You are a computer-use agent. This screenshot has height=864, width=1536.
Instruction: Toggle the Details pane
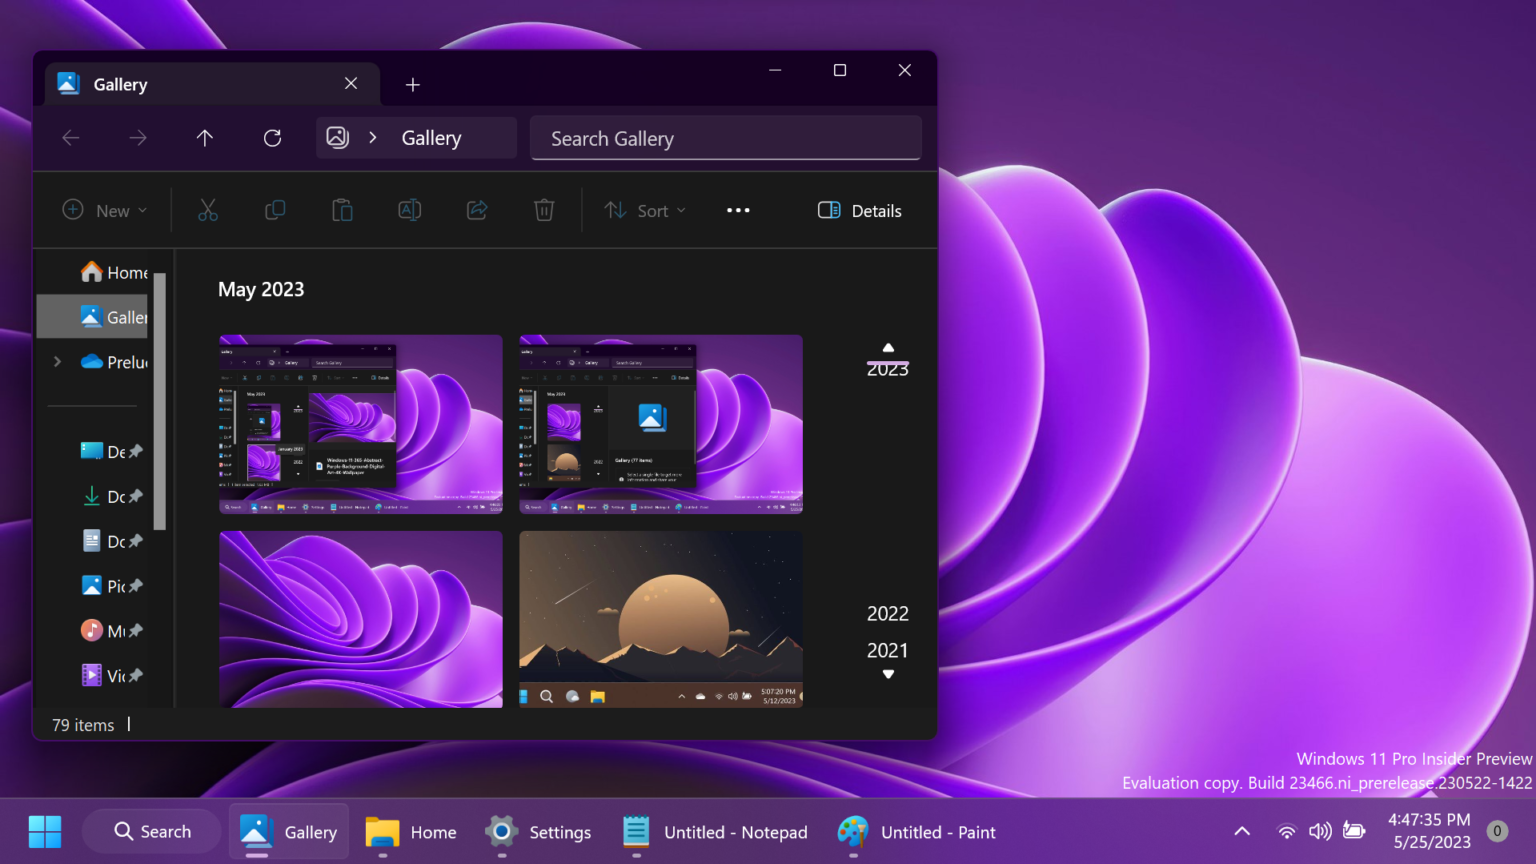coord(859,210)
